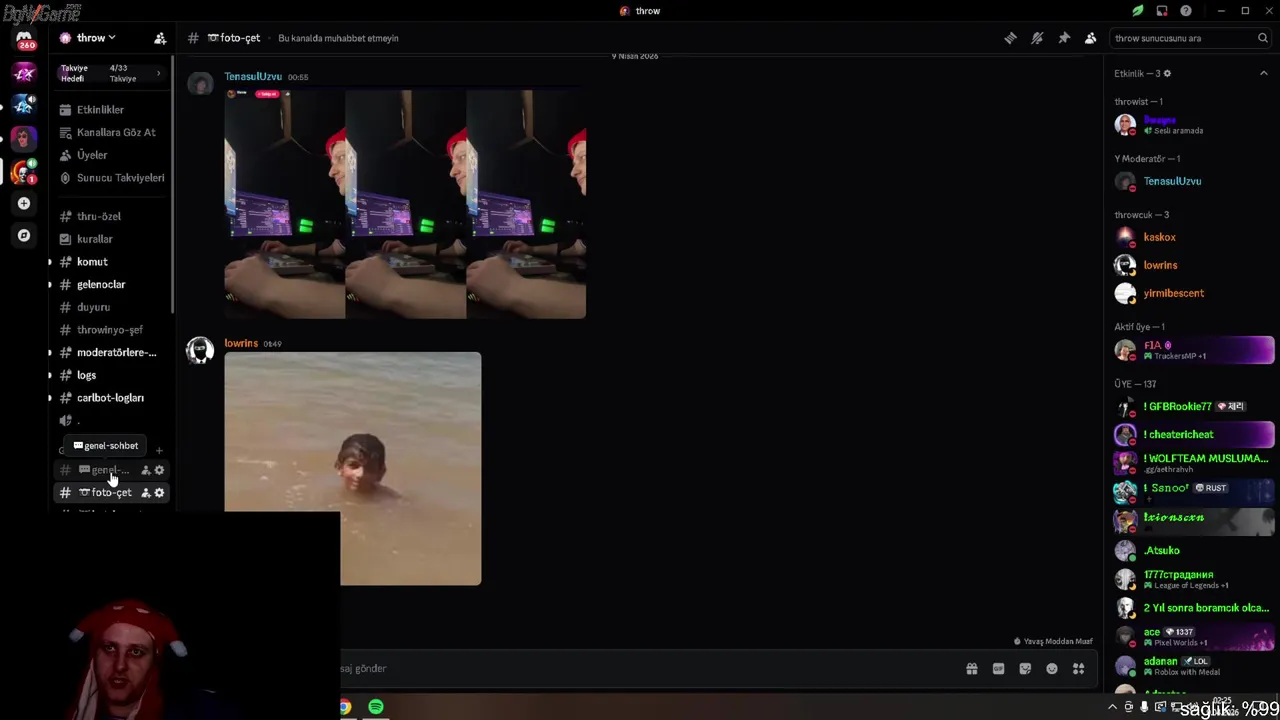This screenshot has height=720, width=1280.
Task: Open Spotify from the taskbar
Action: (376, 707)
